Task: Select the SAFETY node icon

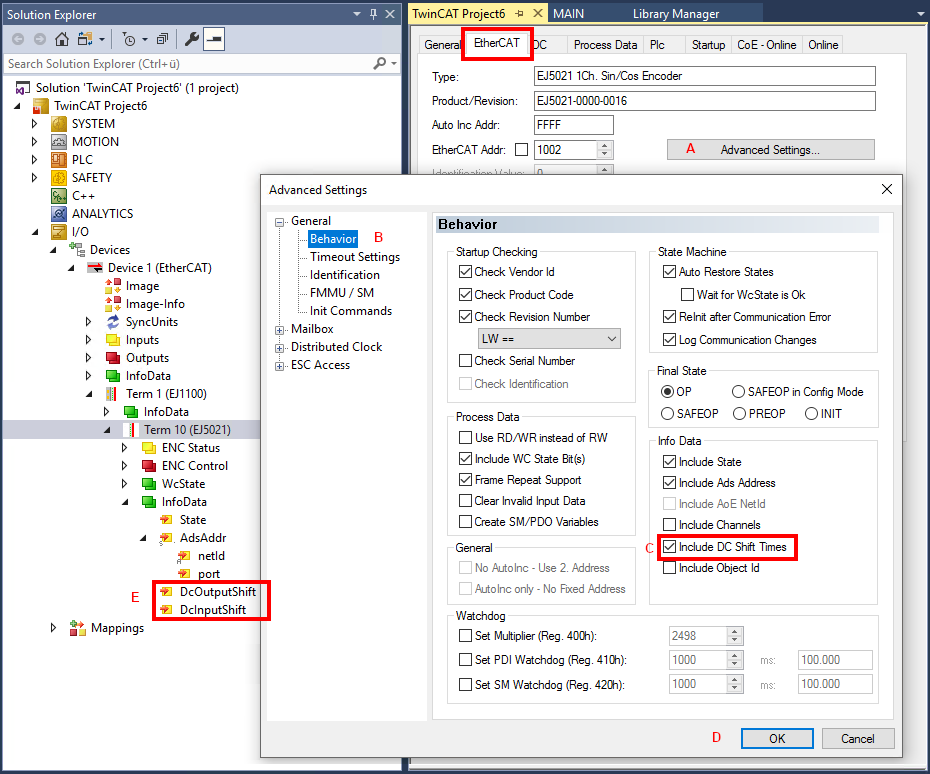Action: pyautogui.click(x=59, y=178)
